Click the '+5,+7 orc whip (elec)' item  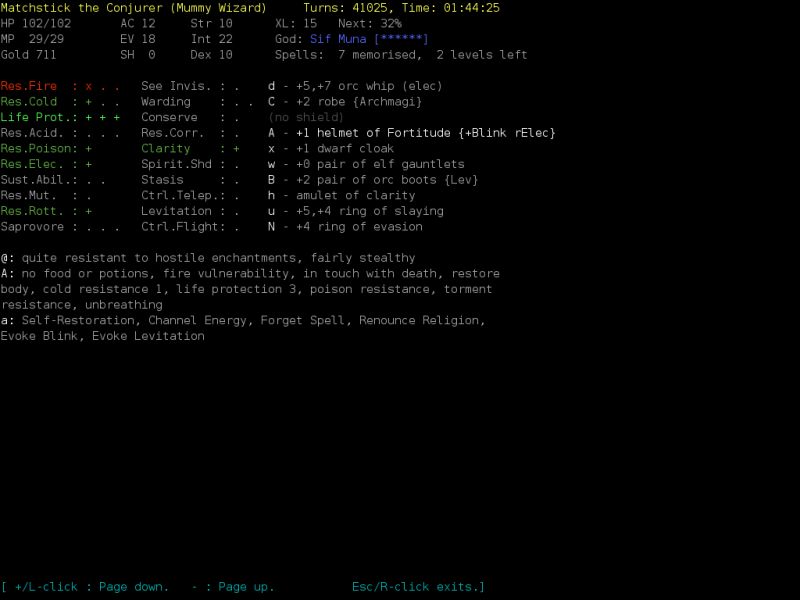click(x=369, y=86)
